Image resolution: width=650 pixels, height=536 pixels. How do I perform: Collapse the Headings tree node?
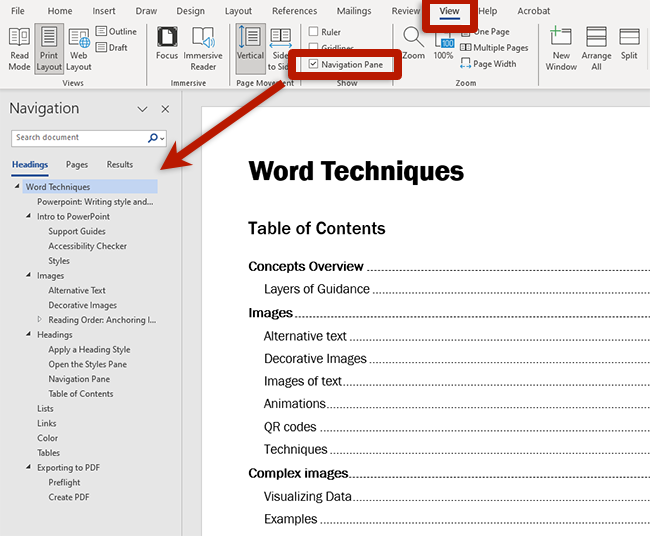[28, 334]
